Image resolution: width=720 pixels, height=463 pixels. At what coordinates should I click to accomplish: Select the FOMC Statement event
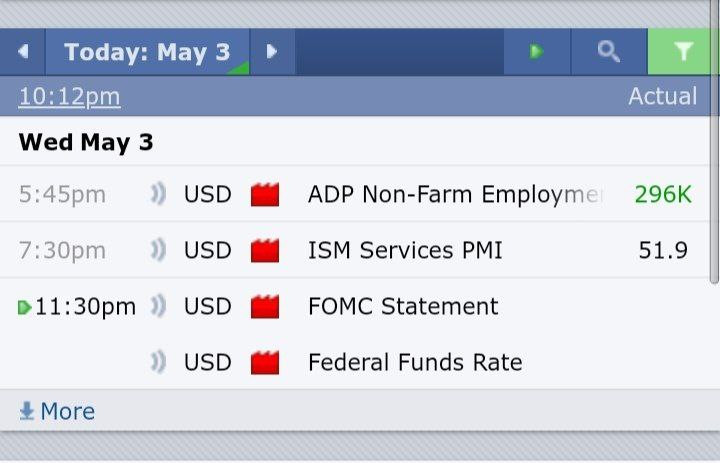pos(402,306)
